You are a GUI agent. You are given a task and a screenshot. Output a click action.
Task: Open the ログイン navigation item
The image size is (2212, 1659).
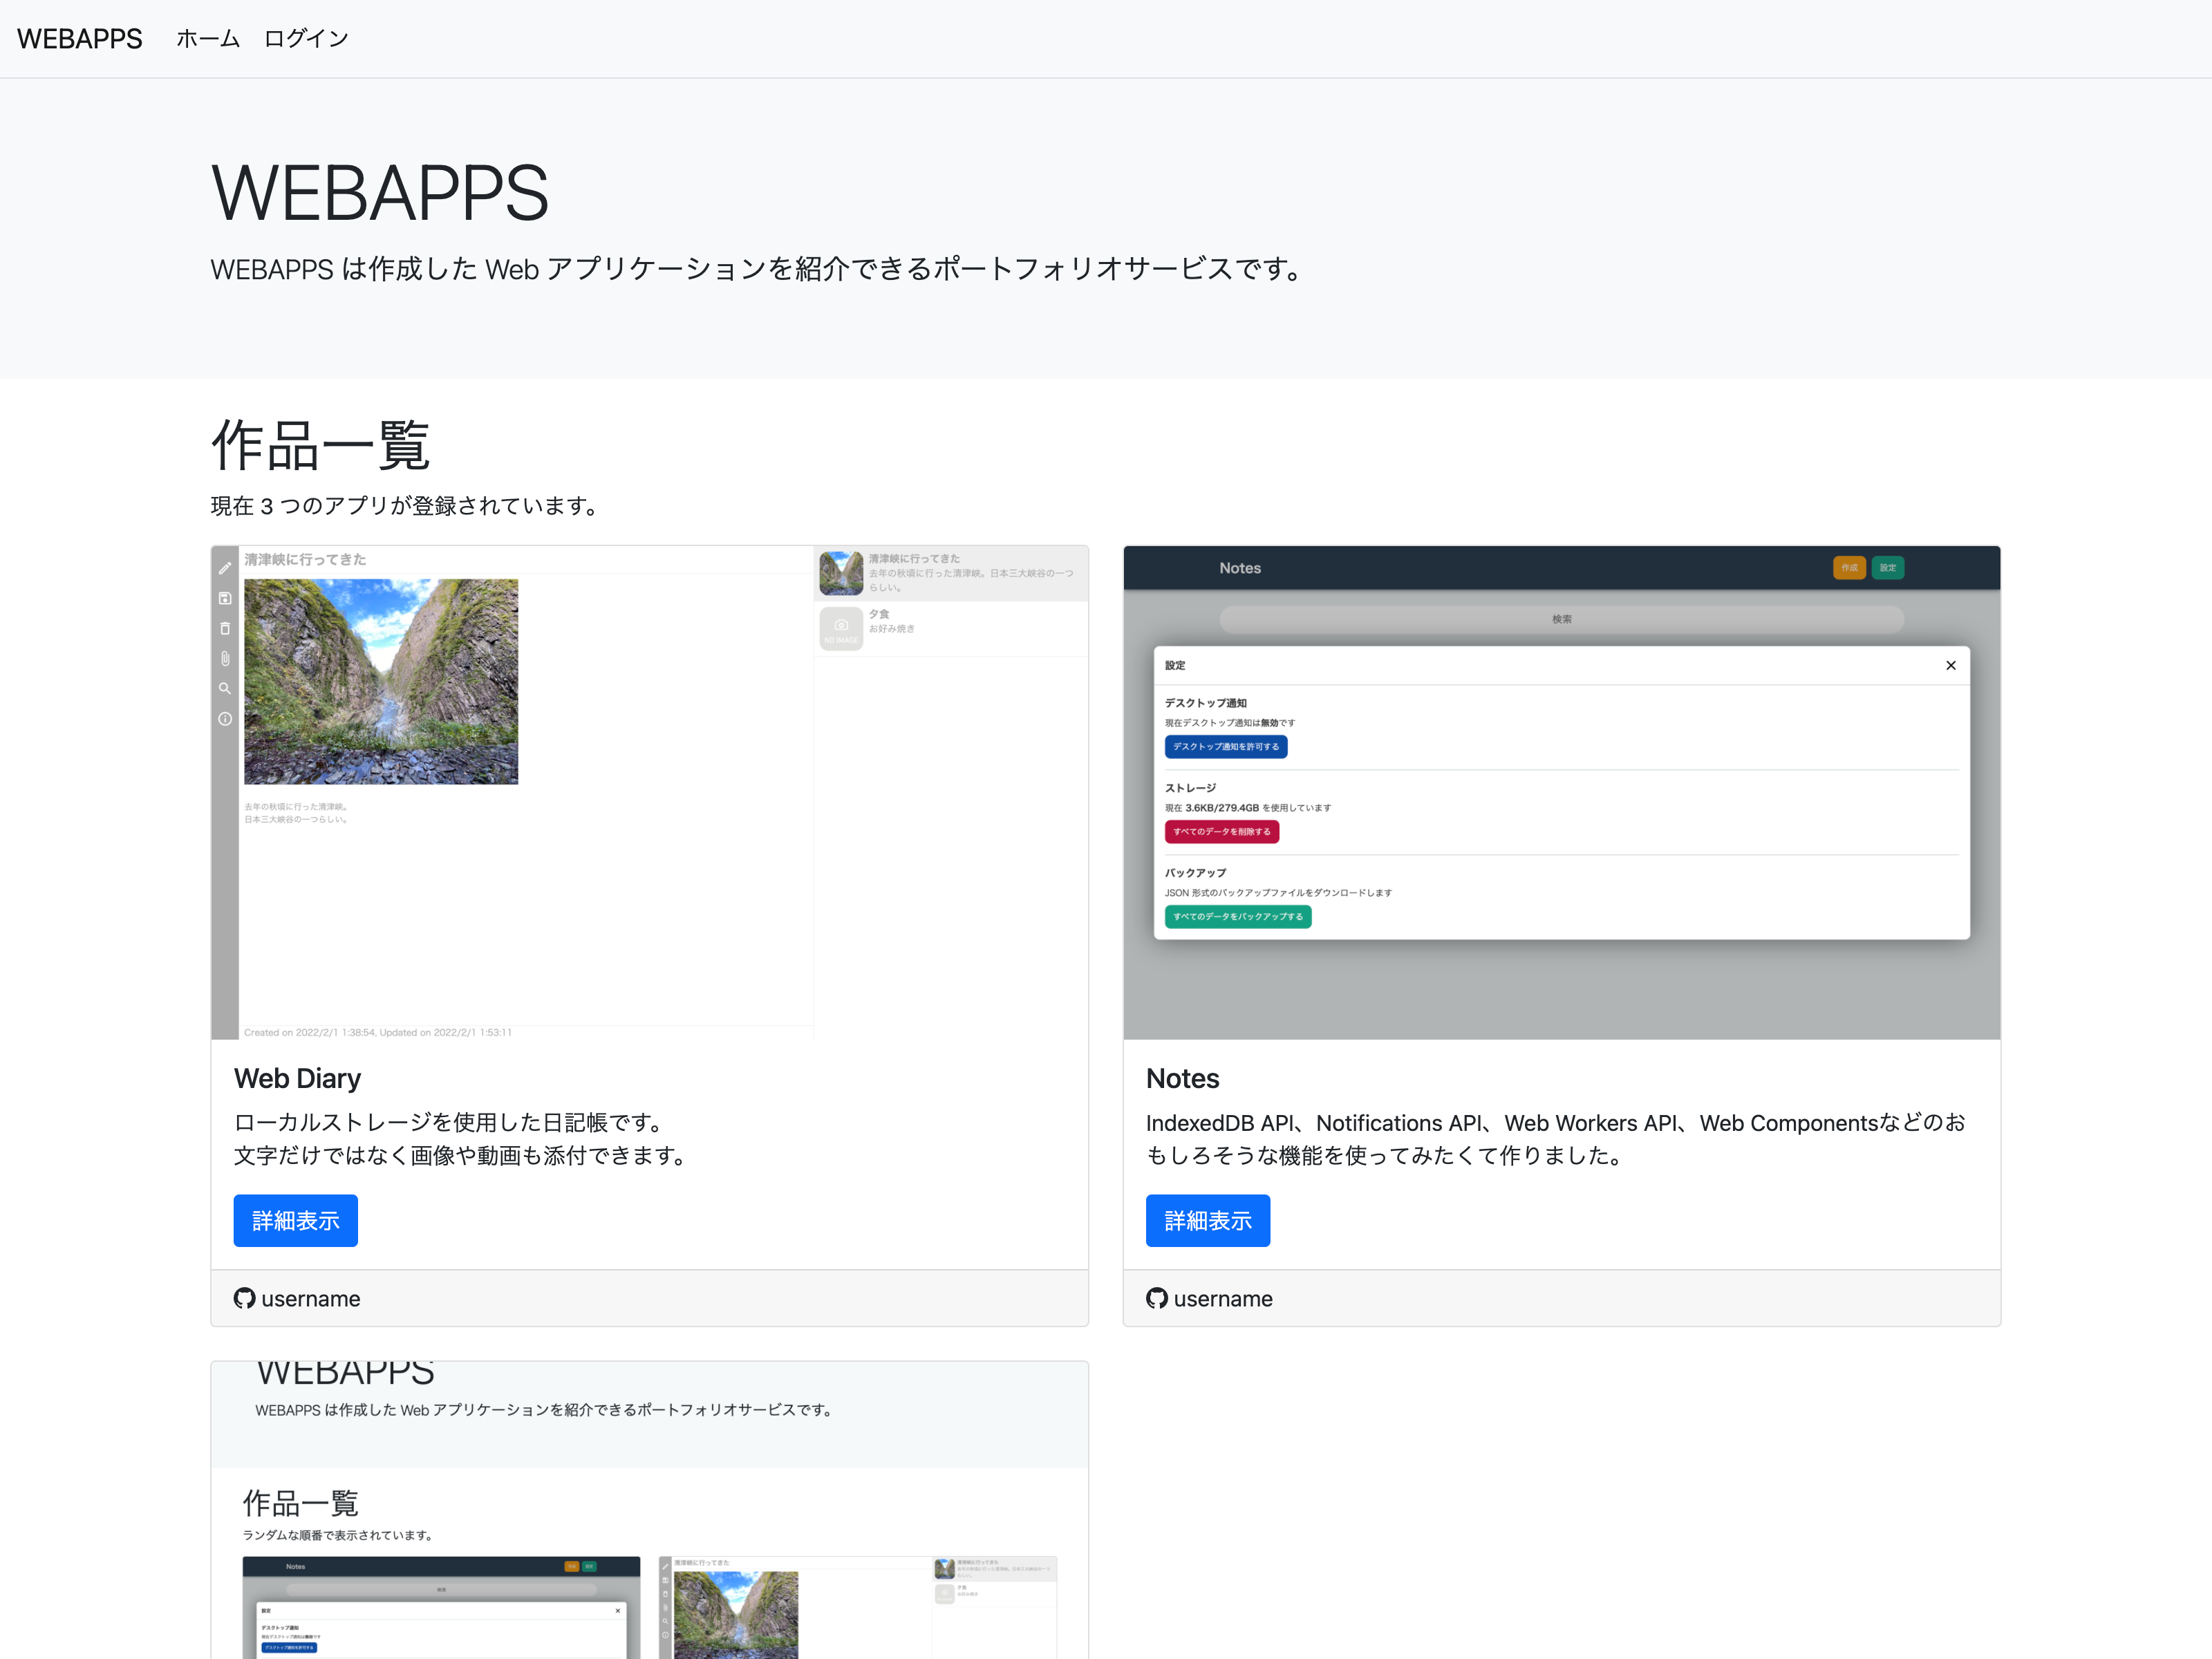pyautogui.click(x=305, y=38)
